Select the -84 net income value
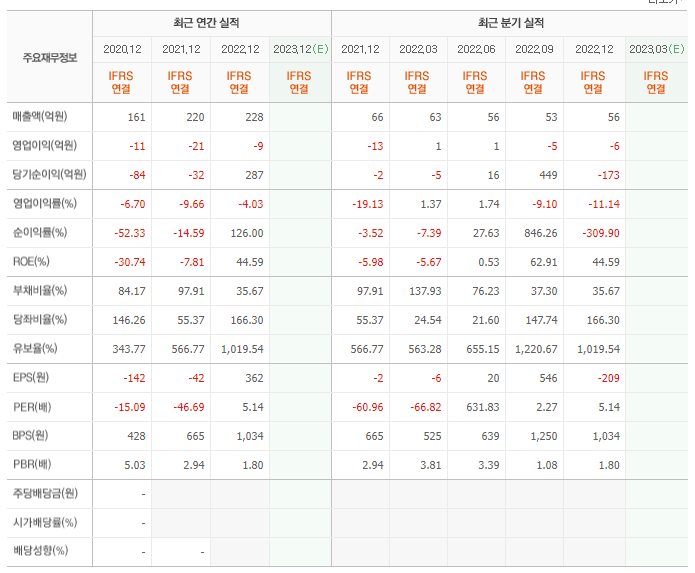Screen dimensions: 695x573 (137, 175)
